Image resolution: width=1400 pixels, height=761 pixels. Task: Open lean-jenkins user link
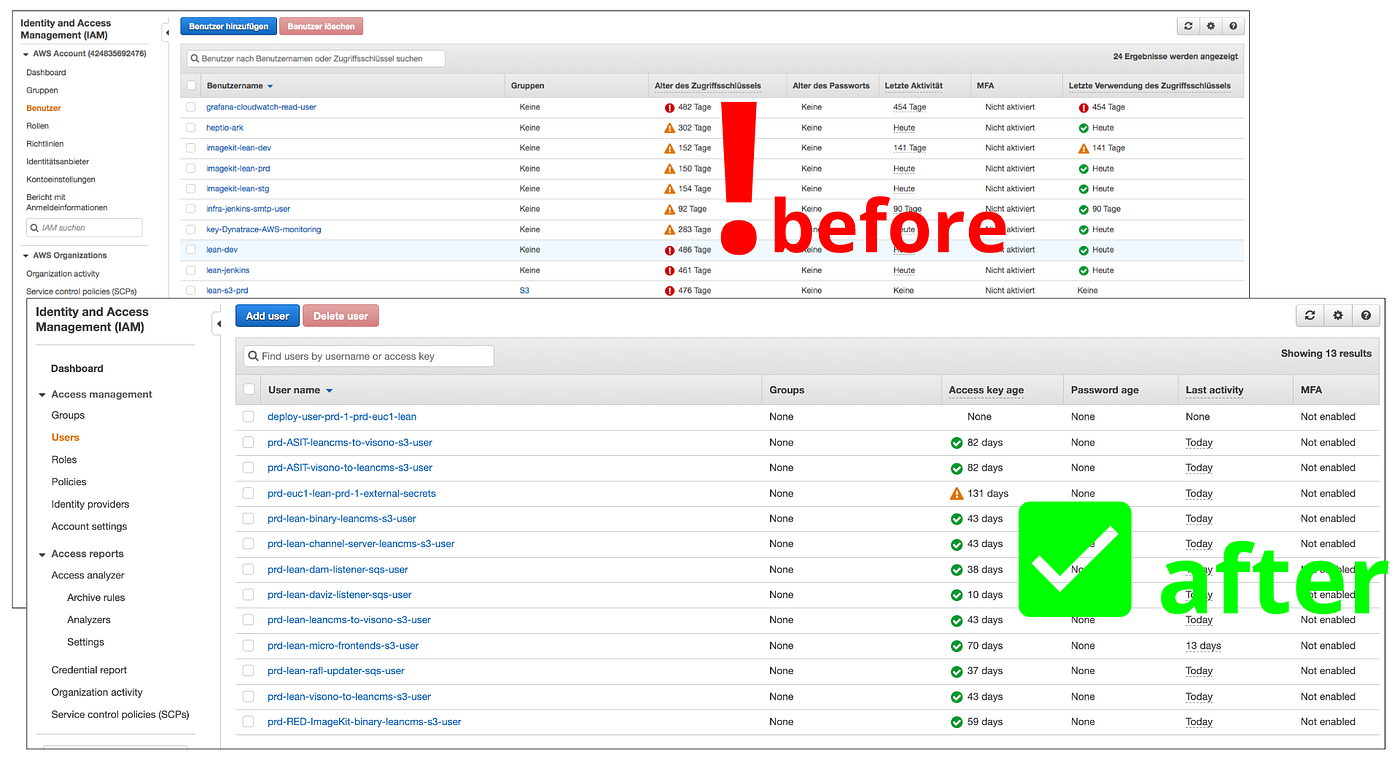pos(228,270)
